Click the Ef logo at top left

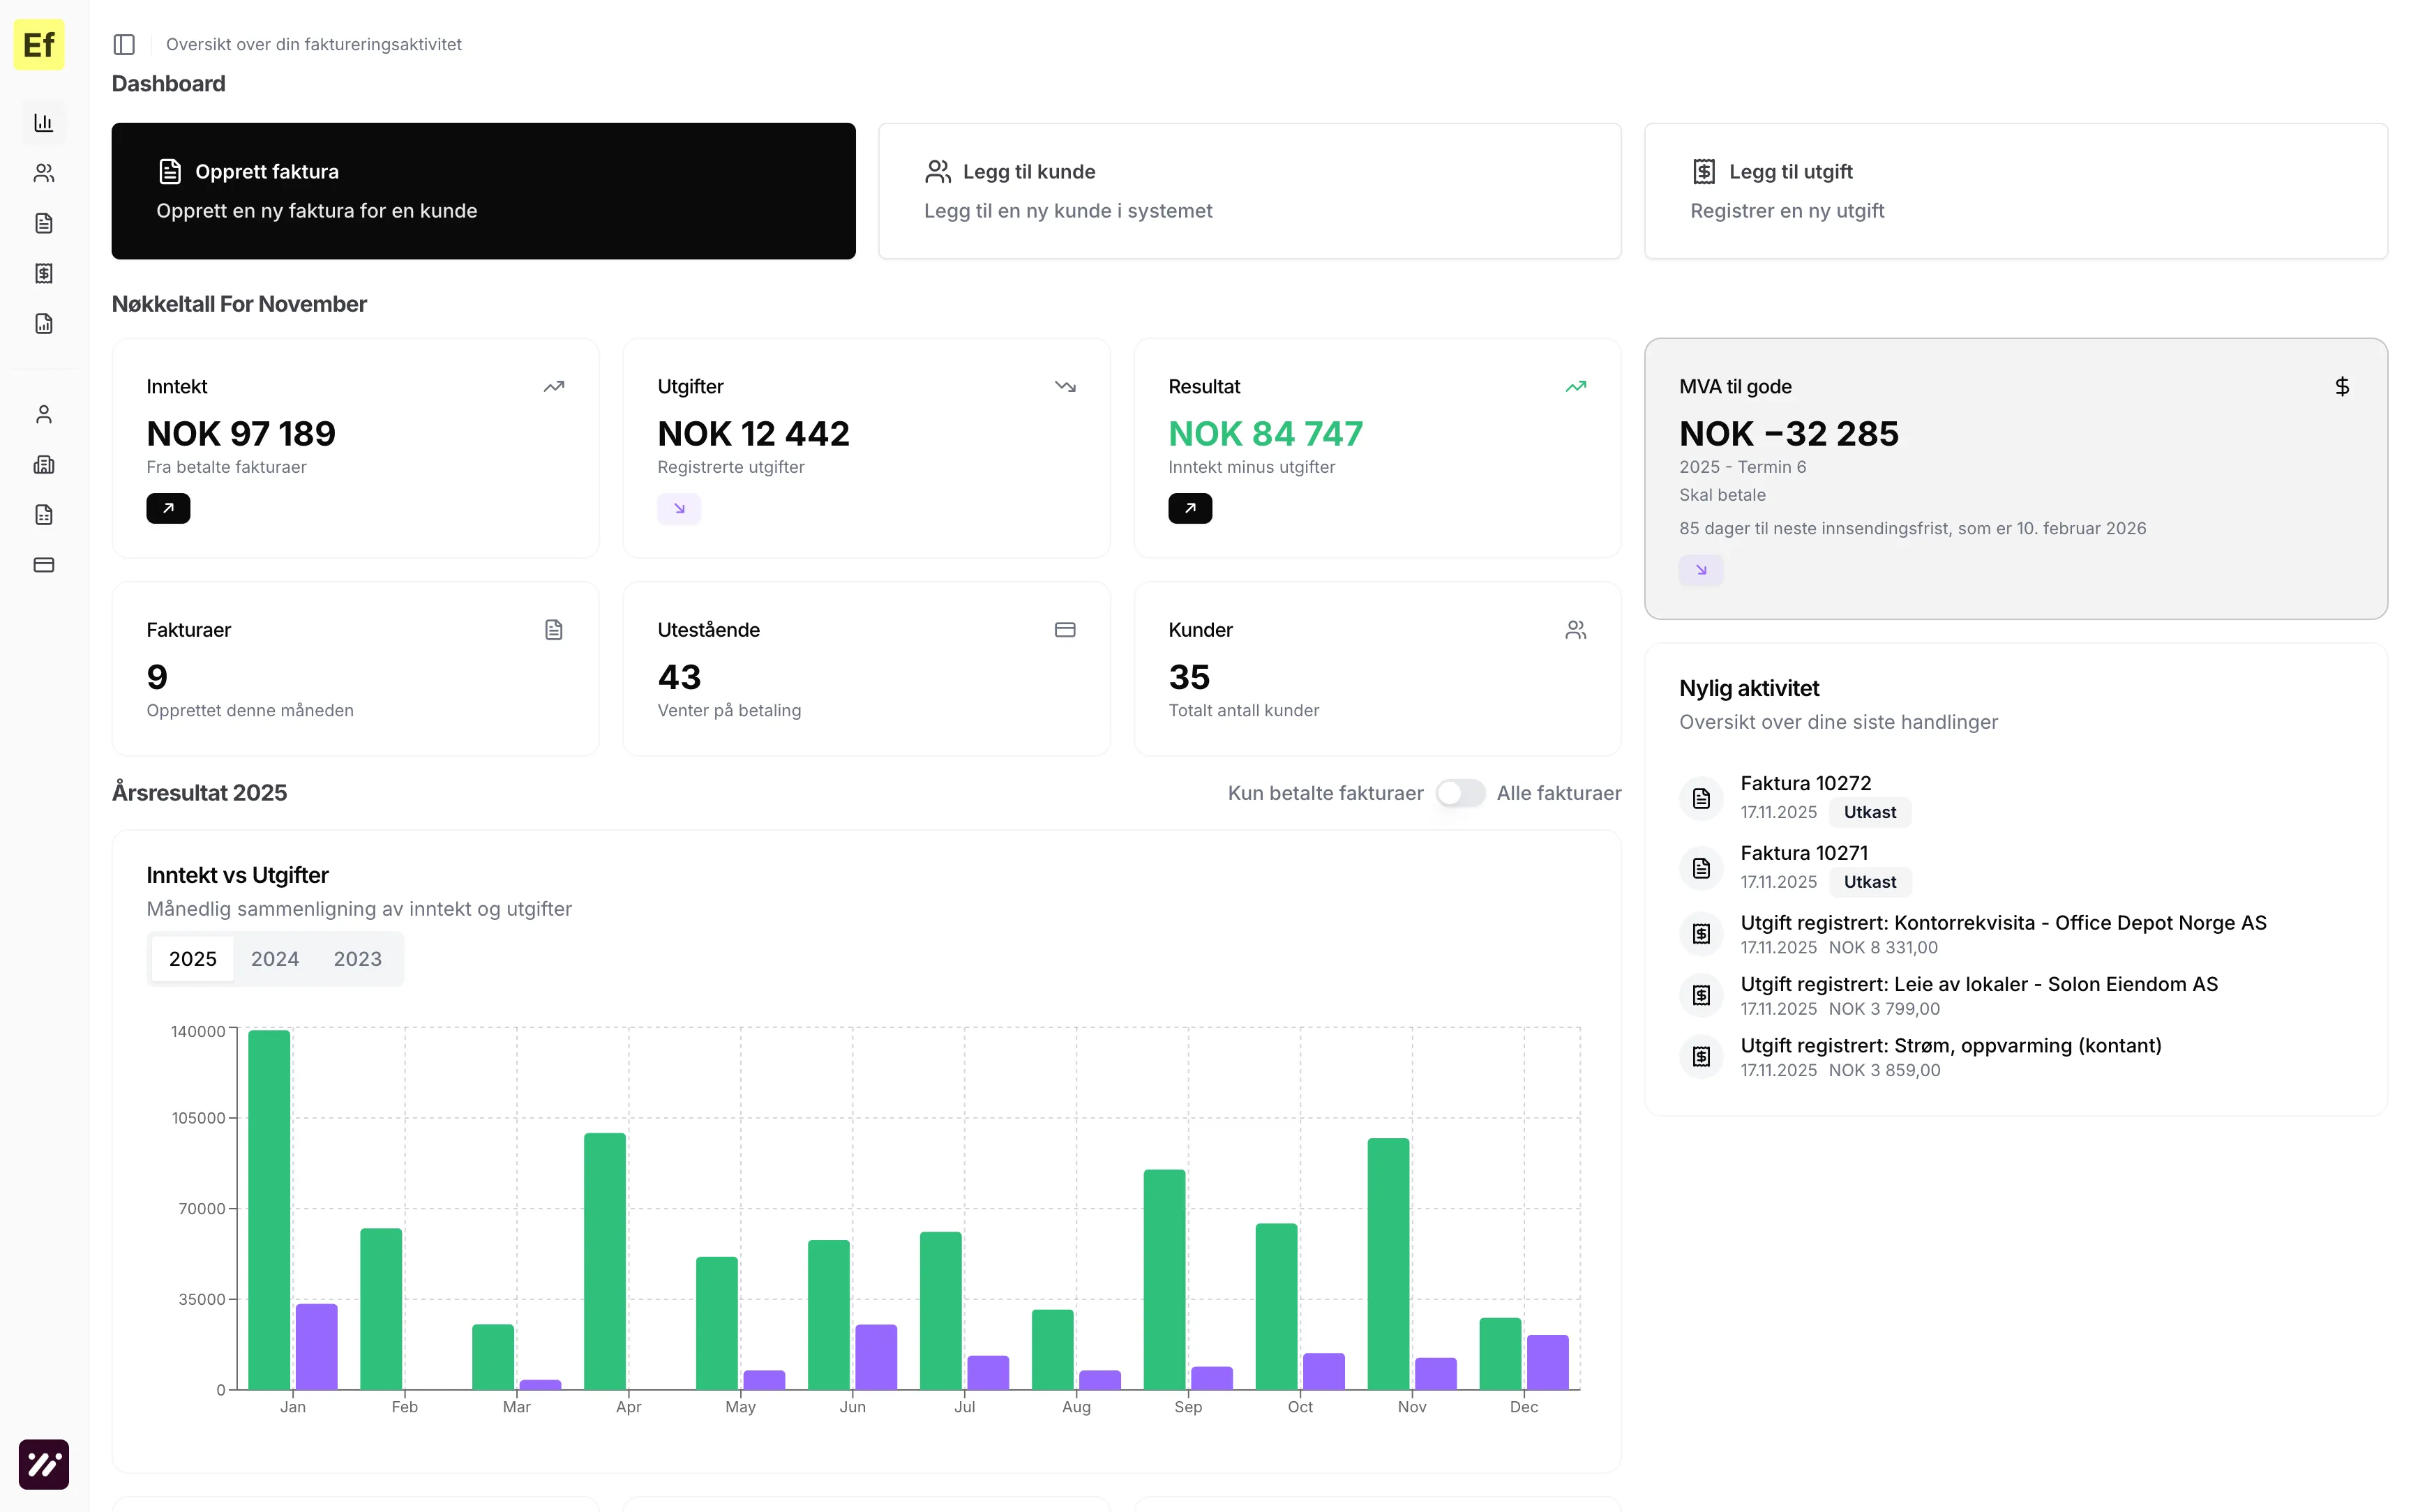pyautogui.click(x=39, y=45)
